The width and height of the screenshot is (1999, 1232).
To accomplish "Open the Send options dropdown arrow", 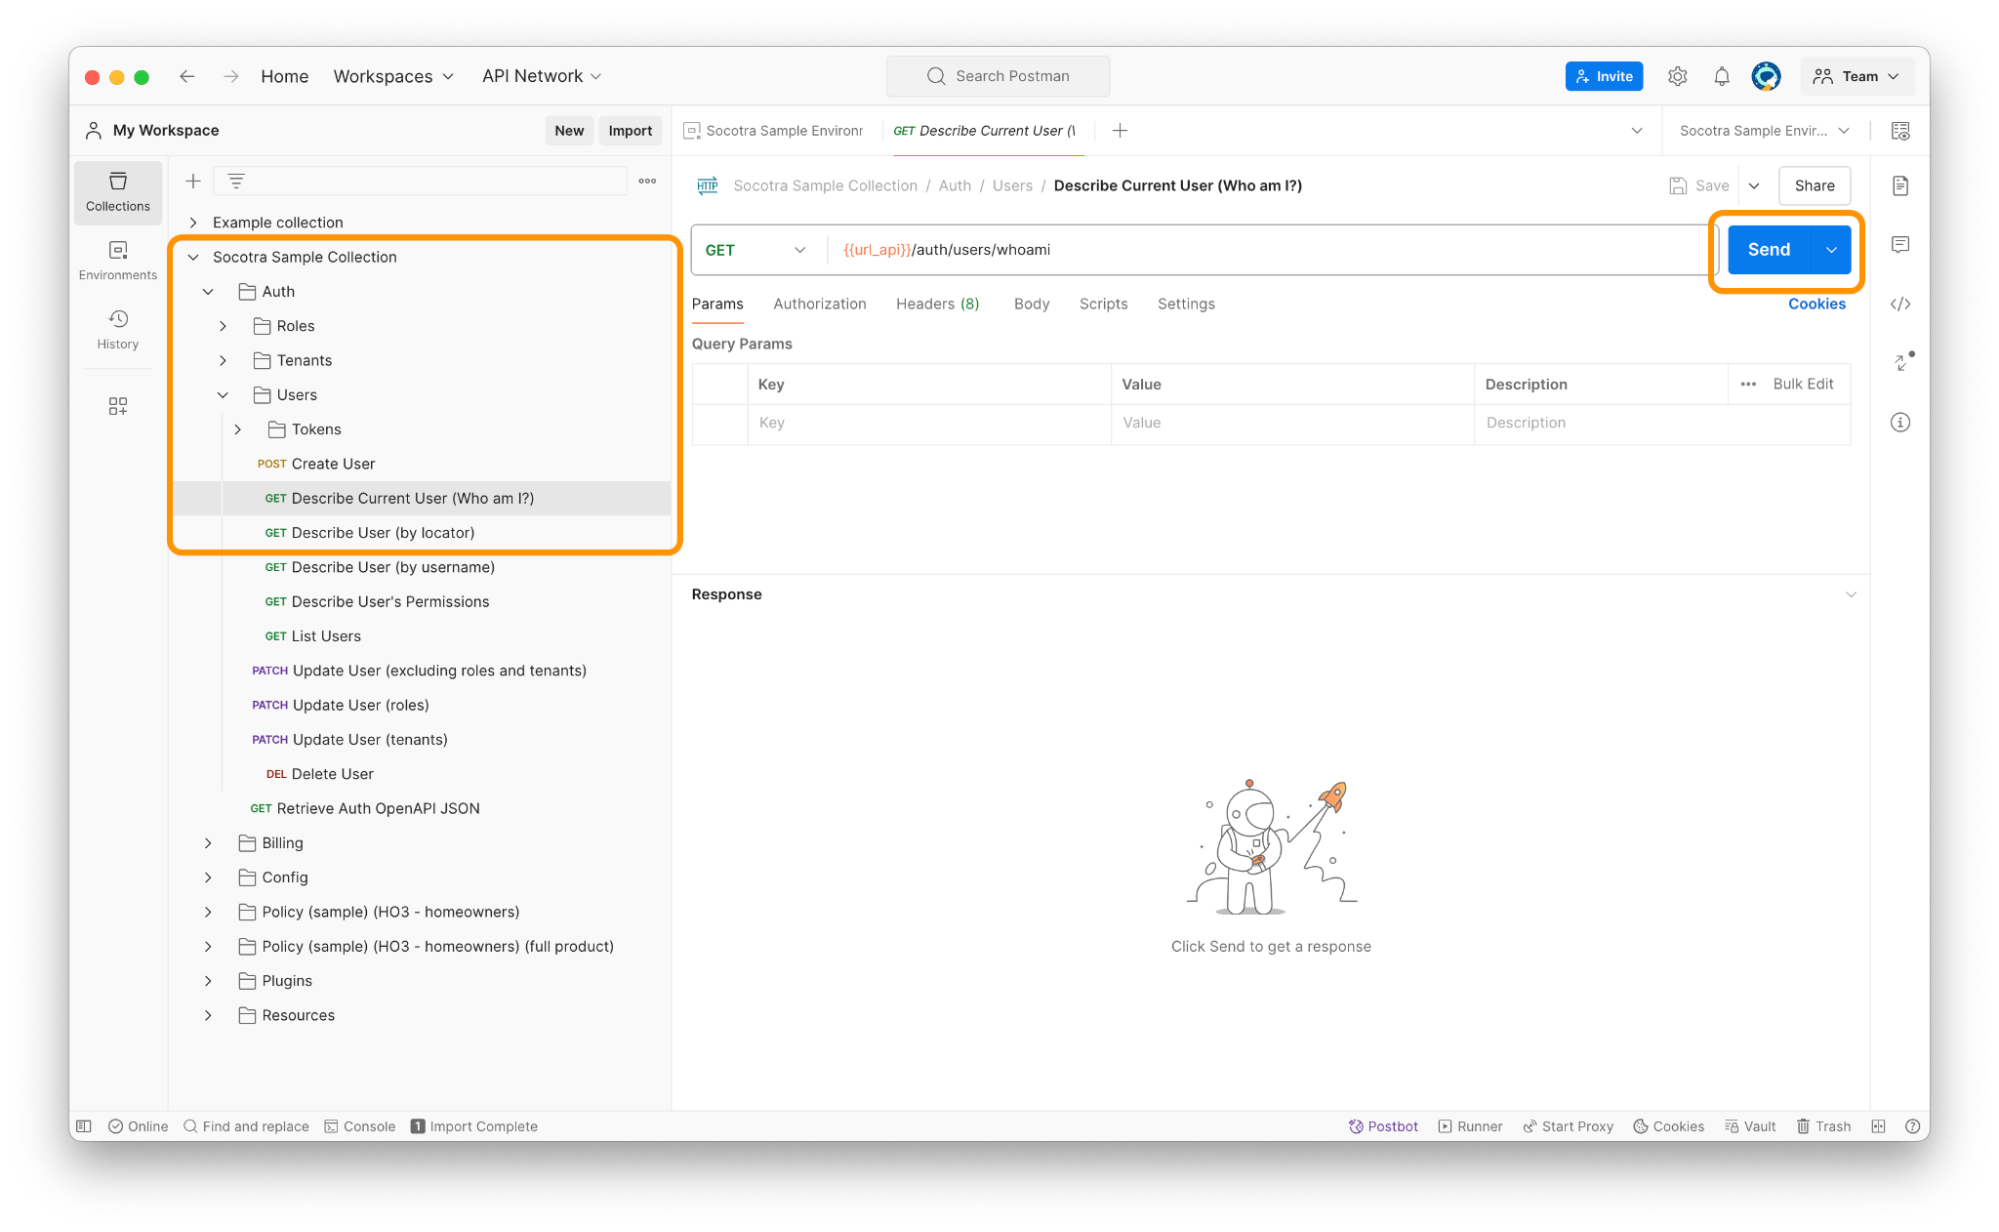I will (1831, 250).
